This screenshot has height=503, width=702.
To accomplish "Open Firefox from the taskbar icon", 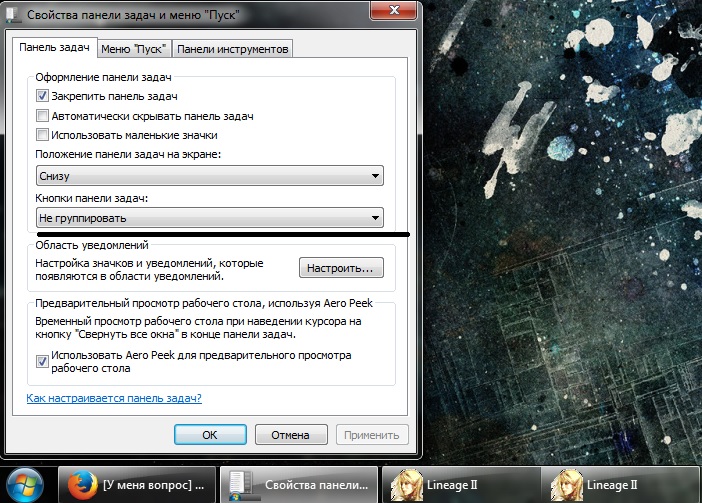I will click(81, 485).
